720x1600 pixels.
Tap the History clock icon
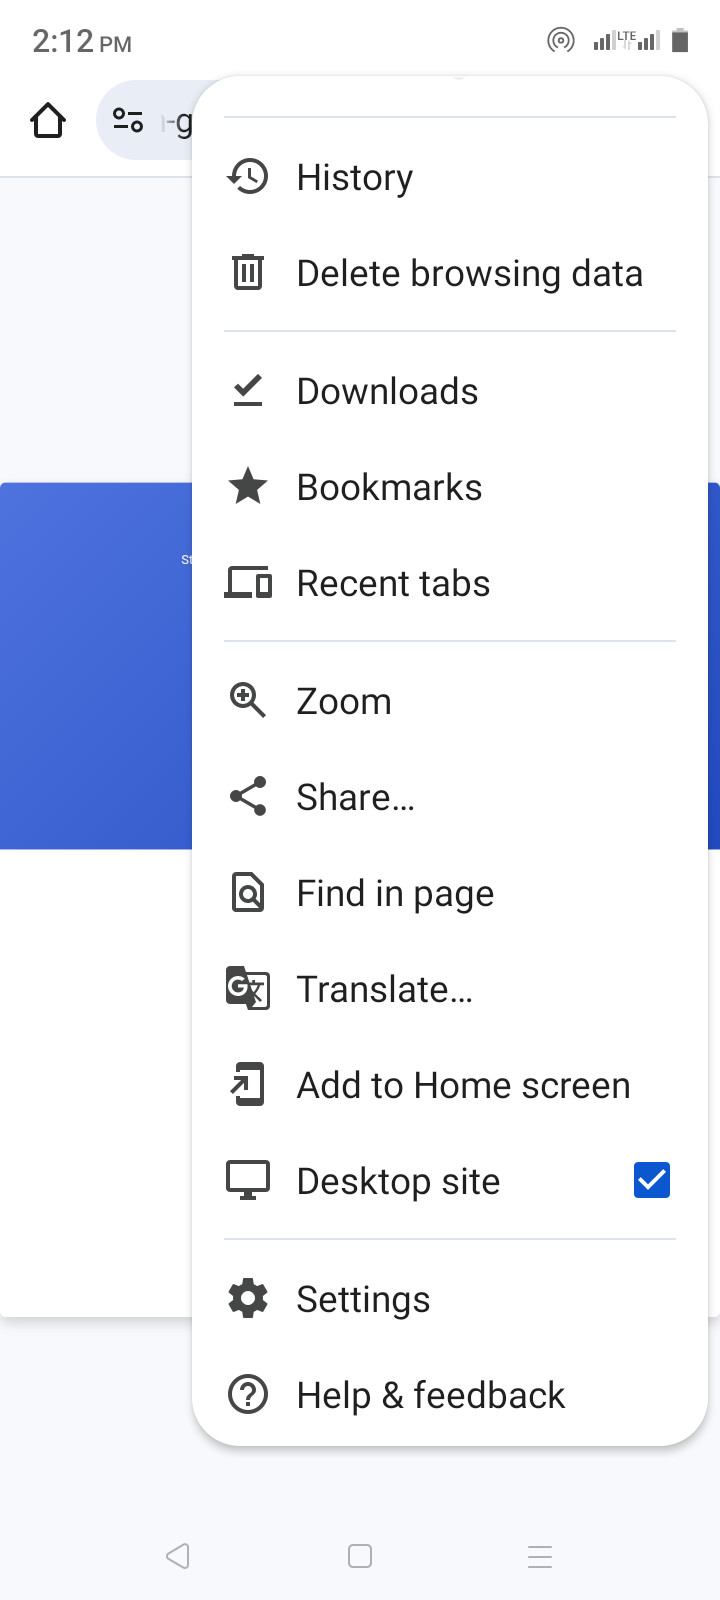point(247,177)
